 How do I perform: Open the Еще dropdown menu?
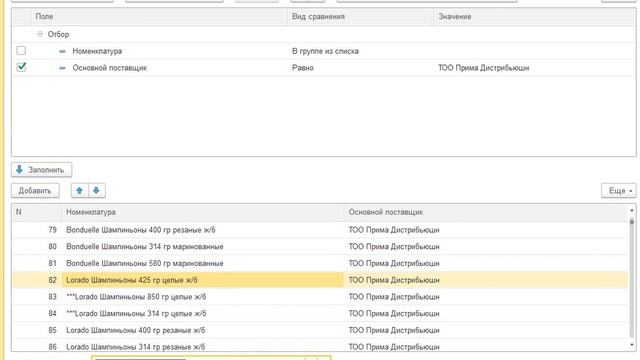[619, 191]
